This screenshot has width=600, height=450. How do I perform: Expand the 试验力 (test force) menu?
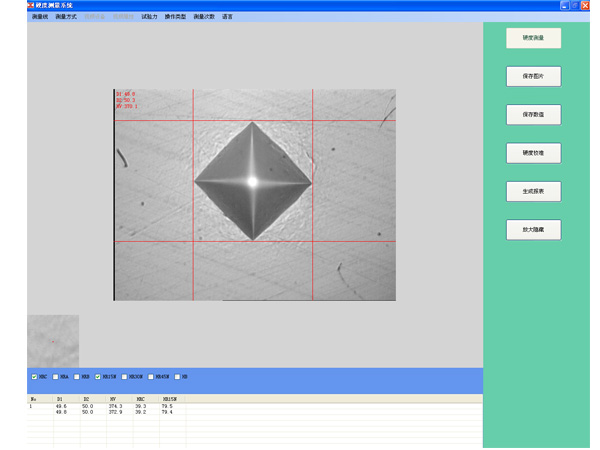point(150,17)
